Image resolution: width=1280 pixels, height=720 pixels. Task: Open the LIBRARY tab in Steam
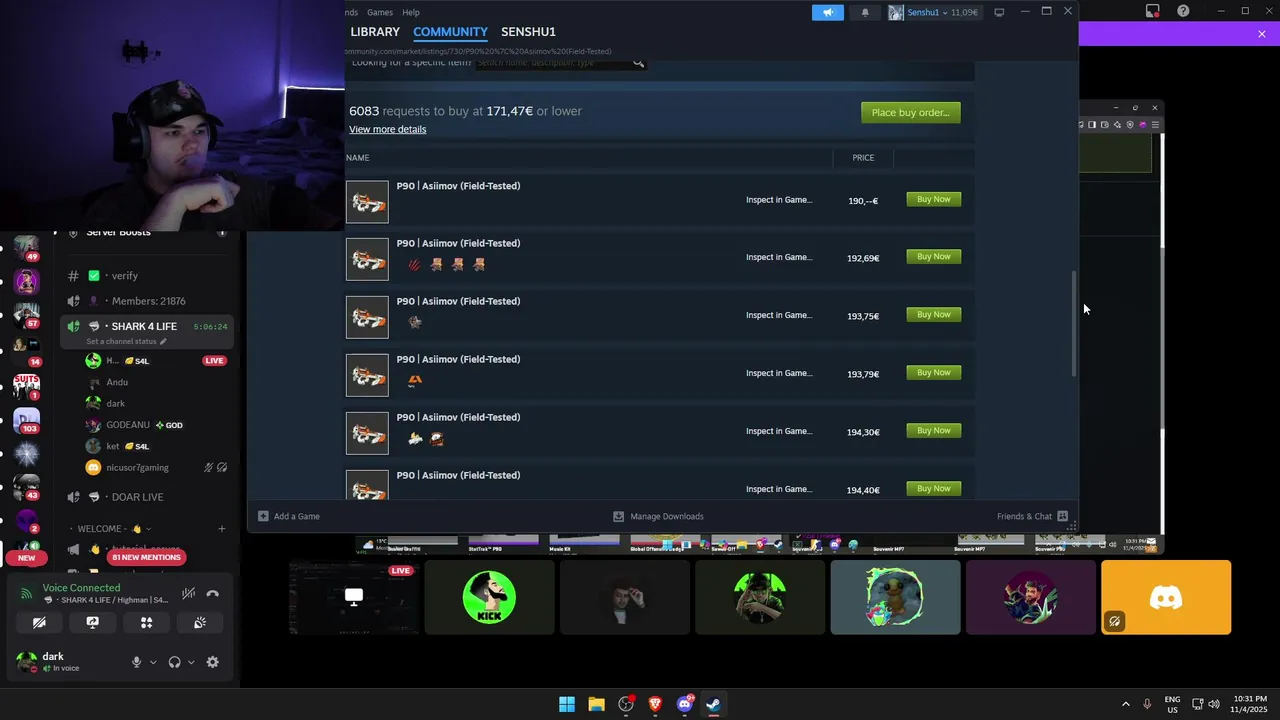pyautogui.click(x=375, y=32)
